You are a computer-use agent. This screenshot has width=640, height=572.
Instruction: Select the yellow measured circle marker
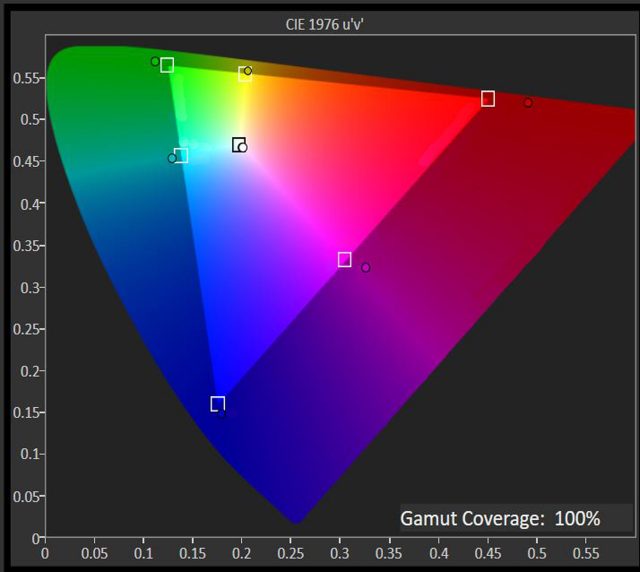pos(249,71)
